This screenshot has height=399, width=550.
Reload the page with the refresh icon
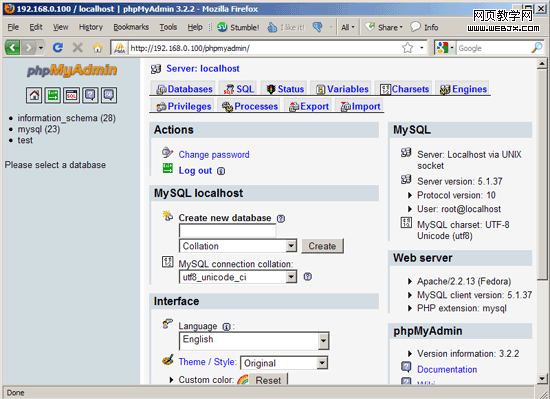(x=58, y=47)
